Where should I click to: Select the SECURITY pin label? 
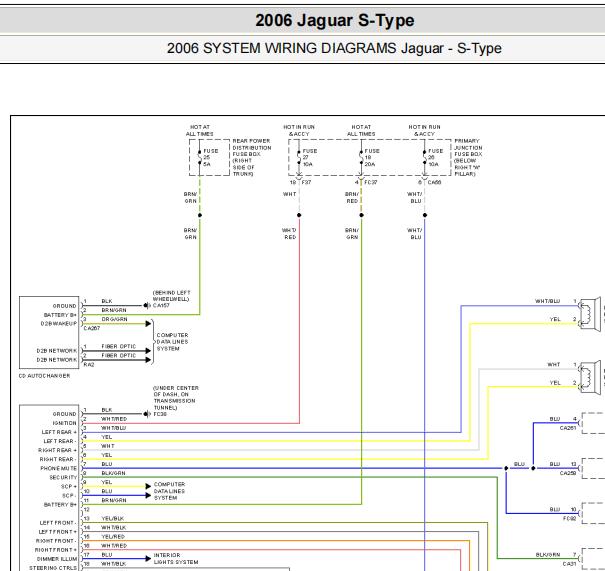coord(63,477)
